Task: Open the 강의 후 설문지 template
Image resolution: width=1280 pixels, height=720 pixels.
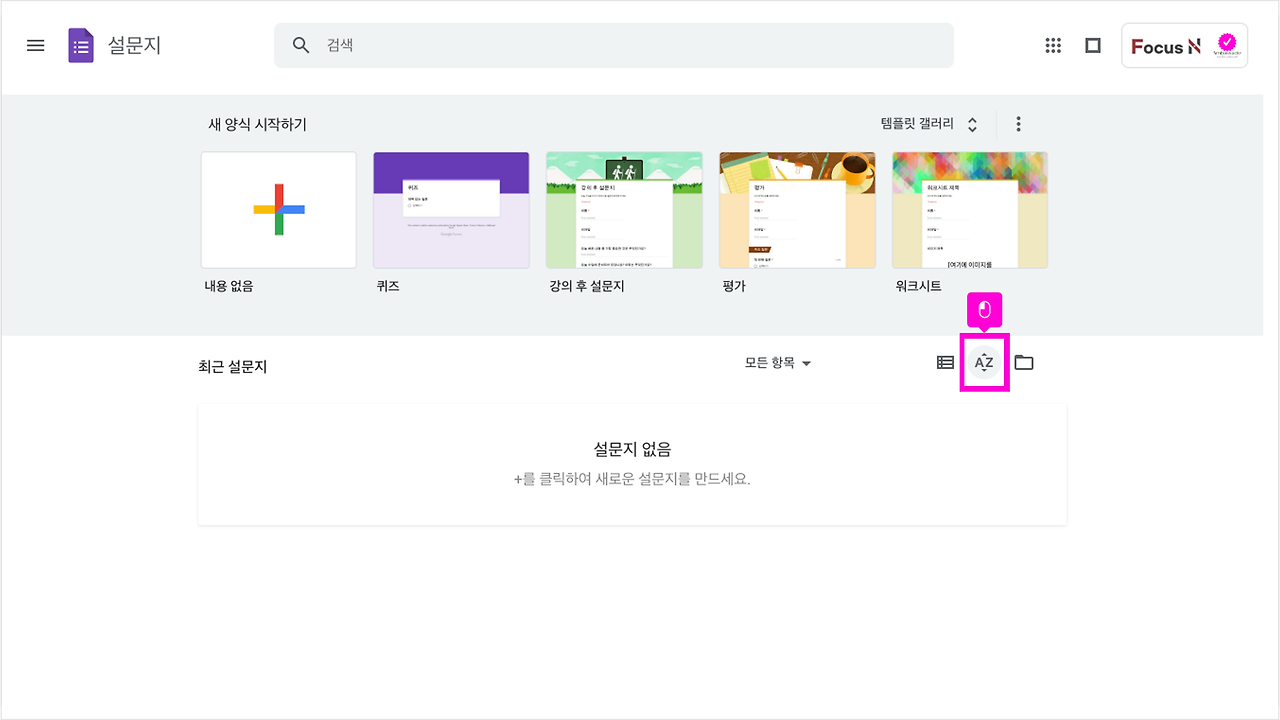Action: (624, 210)
